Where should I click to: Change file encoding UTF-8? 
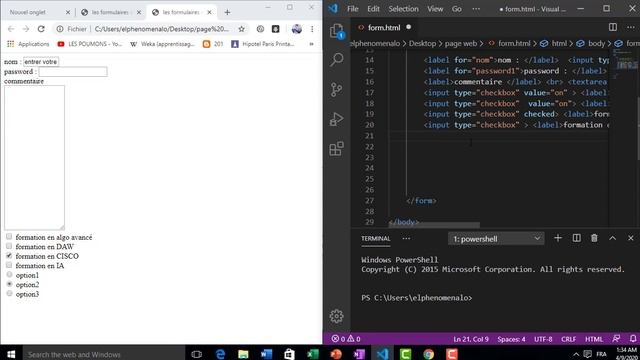[x=543, y=339]
